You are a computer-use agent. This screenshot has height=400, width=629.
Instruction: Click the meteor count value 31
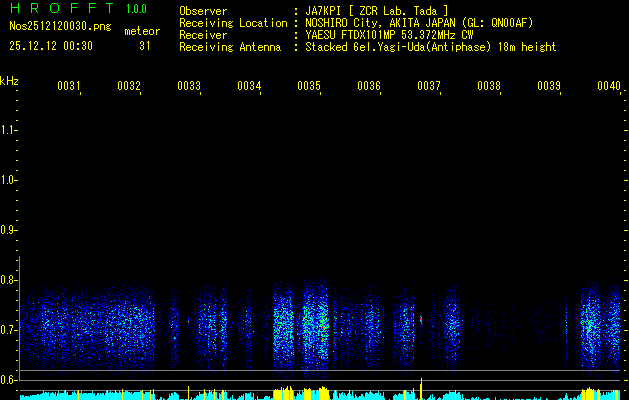click(x=145, y=46)
